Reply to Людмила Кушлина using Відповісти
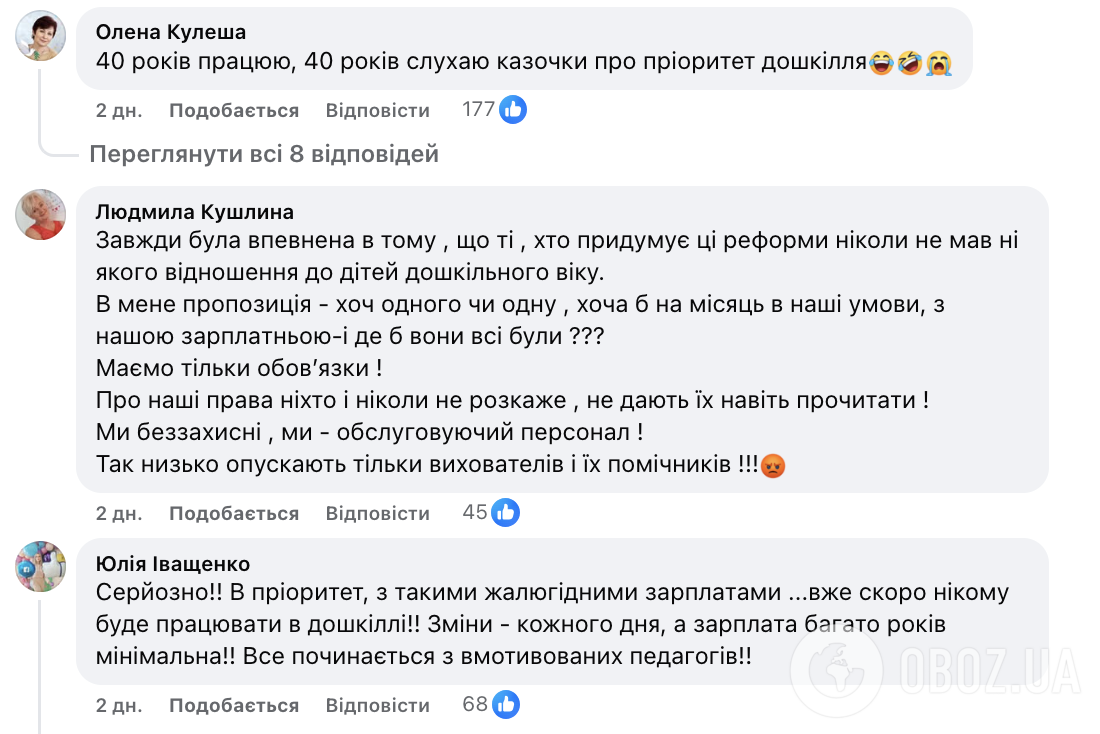The width and height of the screenshot is (1100, 734). coord(377,512)
